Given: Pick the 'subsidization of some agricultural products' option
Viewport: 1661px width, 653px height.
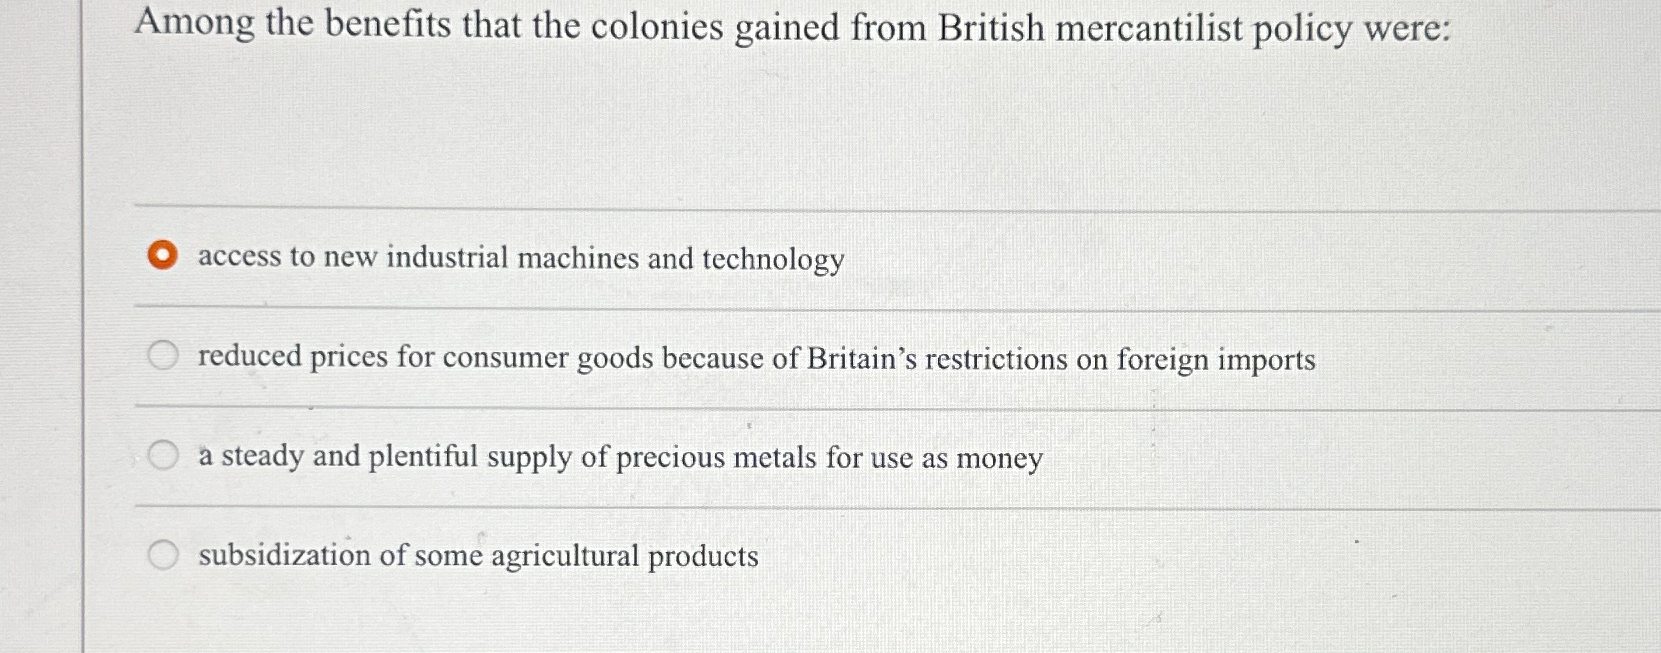Looking at the screenshot, I should click(162, 553).
